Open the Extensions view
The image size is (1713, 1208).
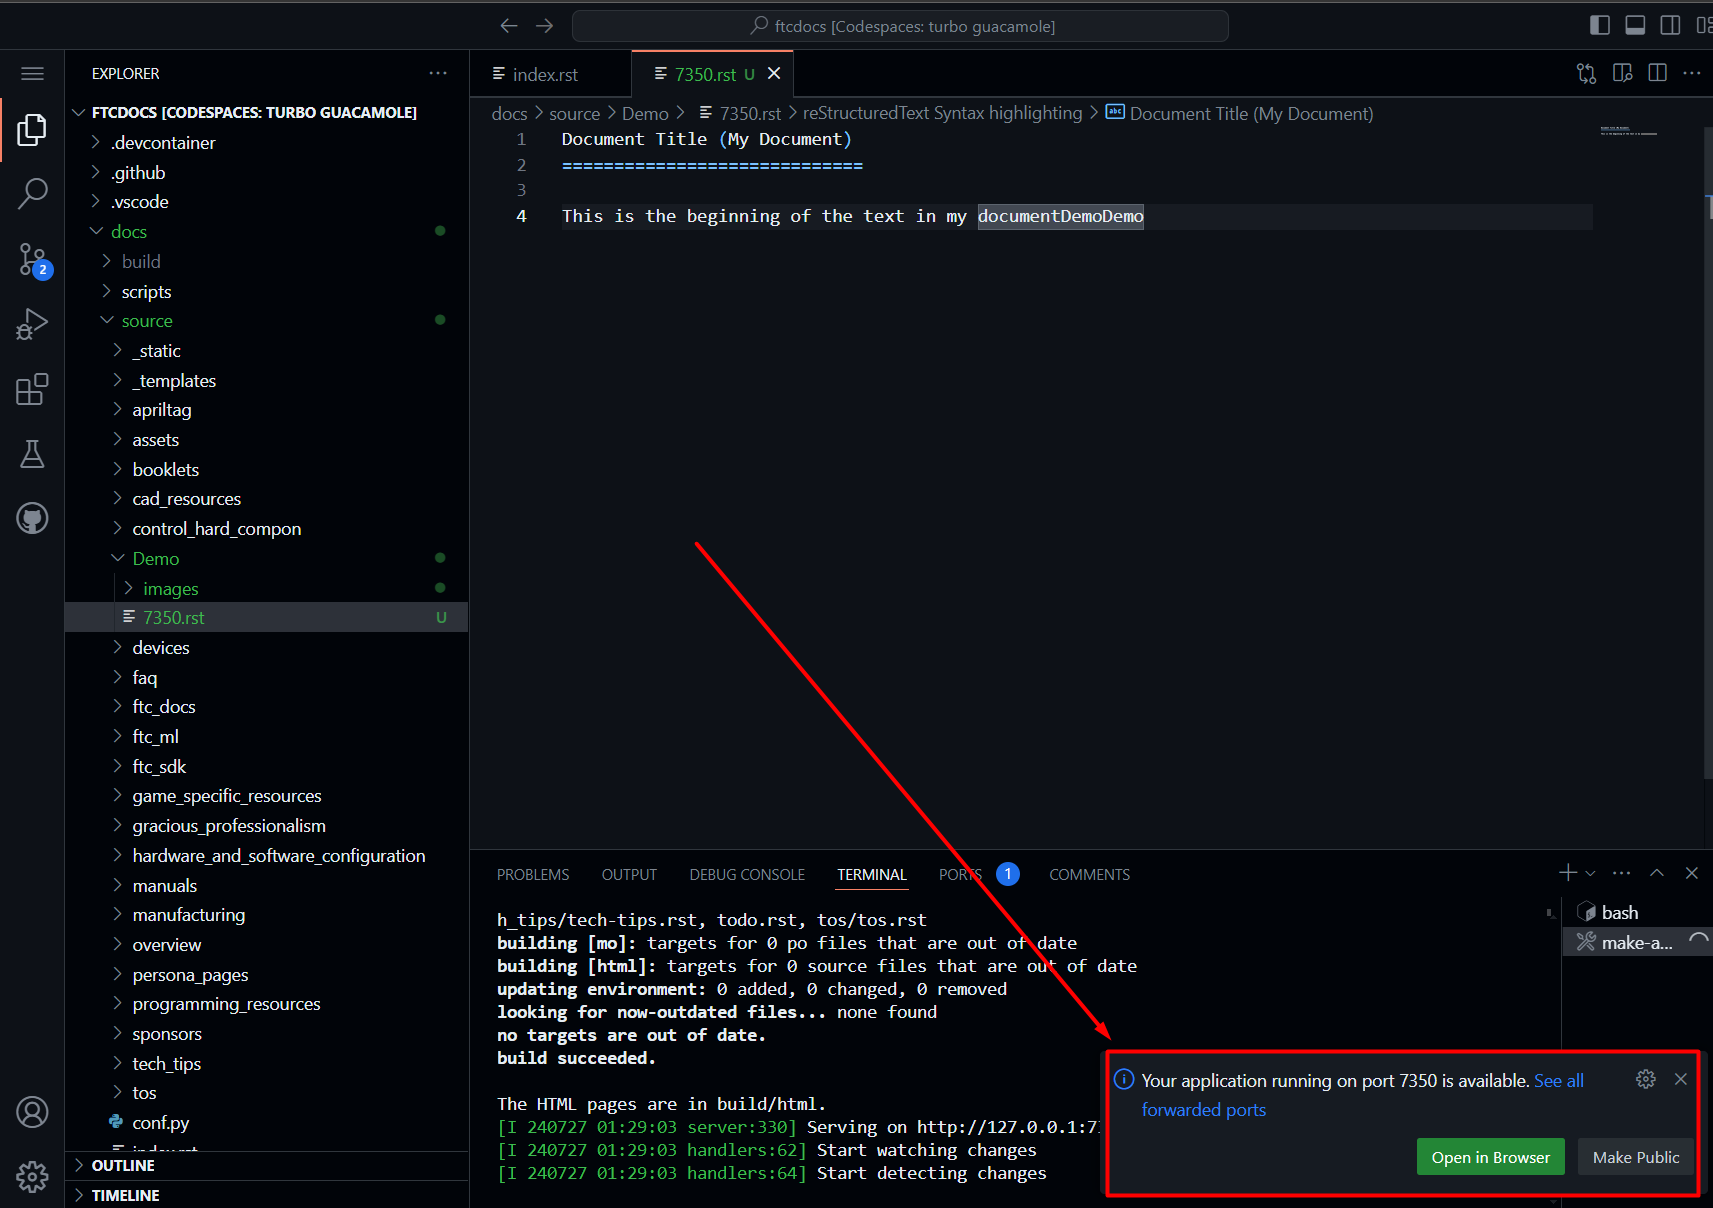pyautogui.click(x=32, y=389)
